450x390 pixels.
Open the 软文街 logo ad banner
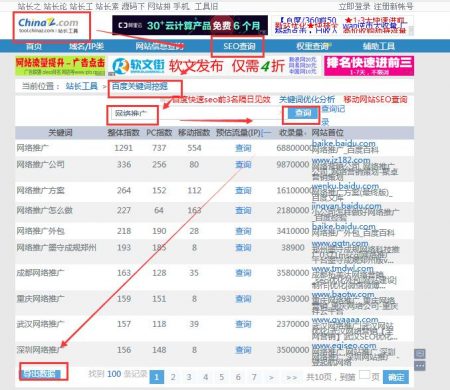pyautogui.click(x=138, y=66)
